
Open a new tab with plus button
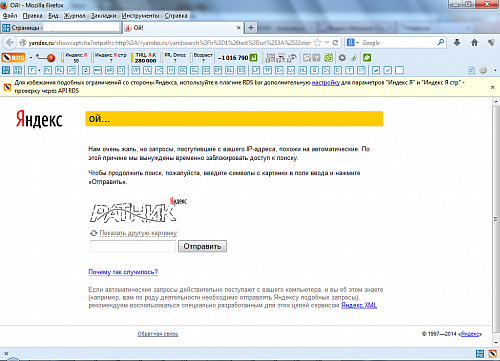pyautogui.click(x=251, y=28)
